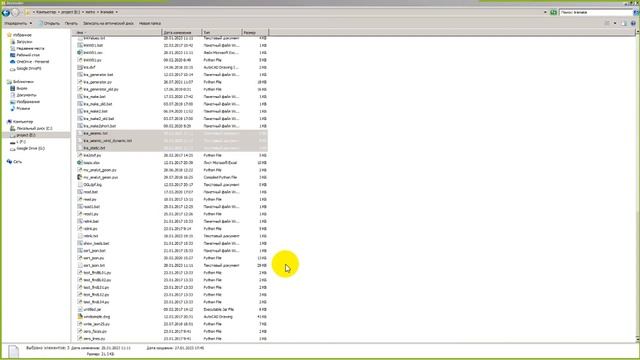Sort by the Имя column header
Screen dimensions: 640x360
click(x=118, y=32)
